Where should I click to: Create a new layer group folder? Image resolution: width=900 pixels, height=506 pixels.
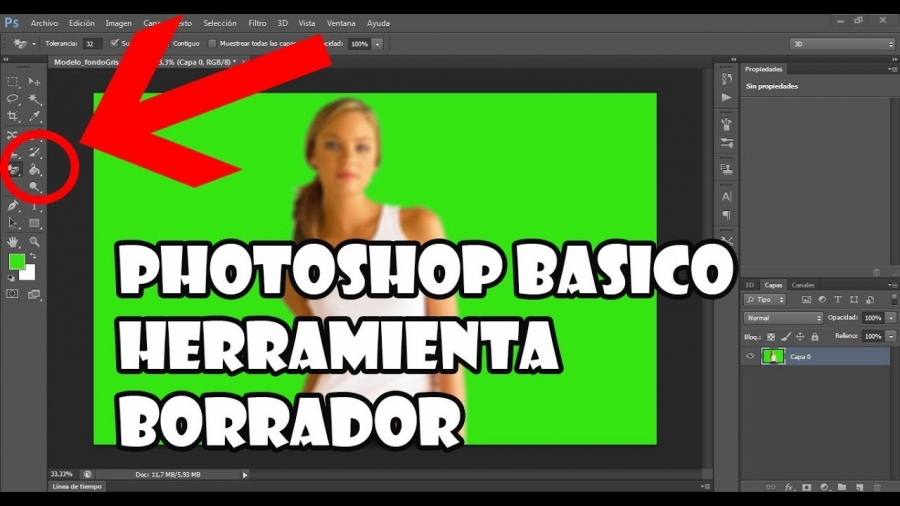click(x=841, y=487)
